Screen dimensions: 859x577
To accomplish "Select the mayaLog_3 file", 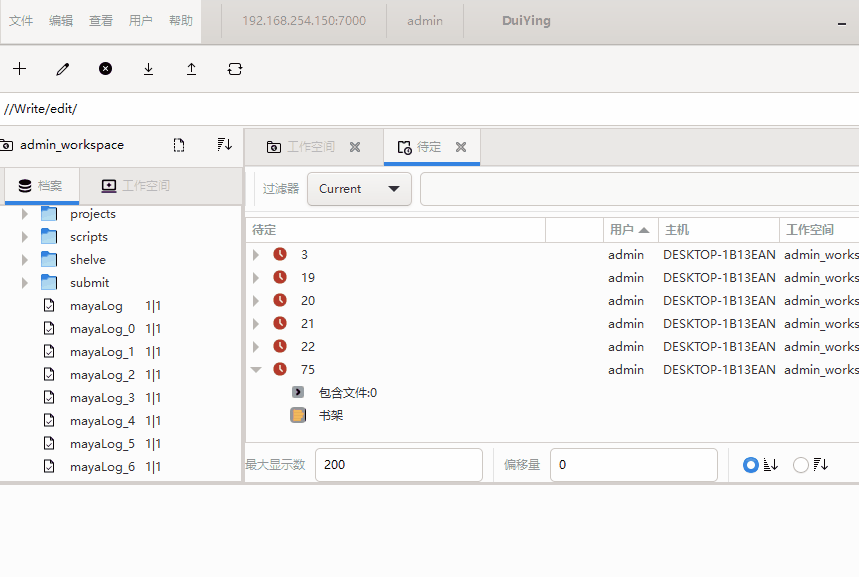I will (102, 398).
